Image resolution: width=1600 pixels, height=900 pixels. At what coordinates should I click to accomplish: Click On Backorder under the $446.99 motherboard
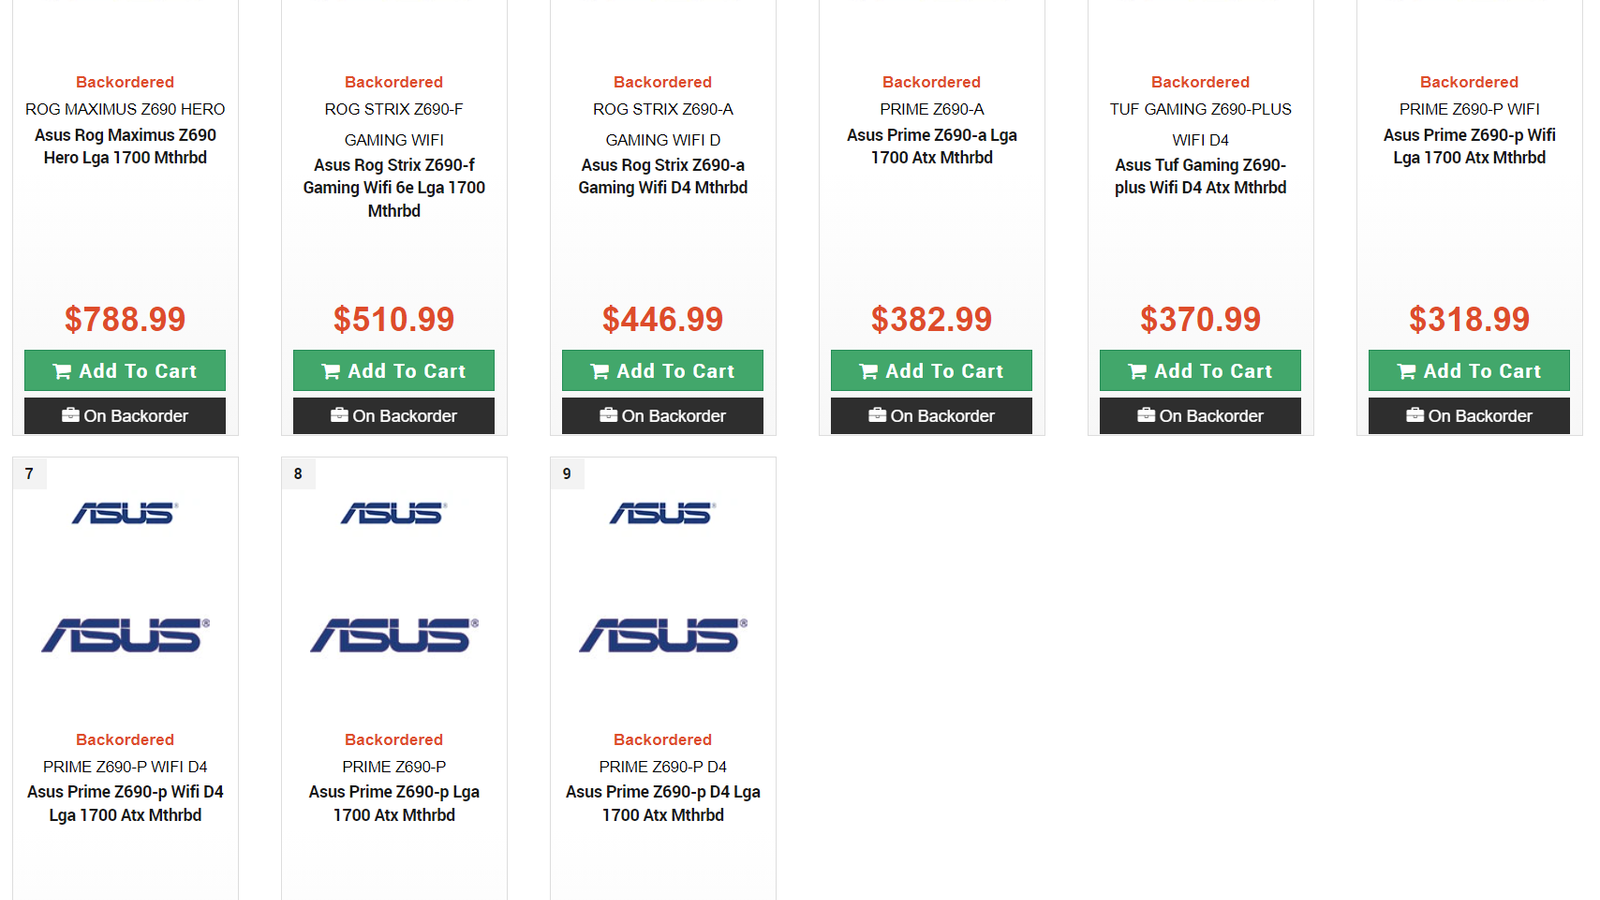(663, 416)
